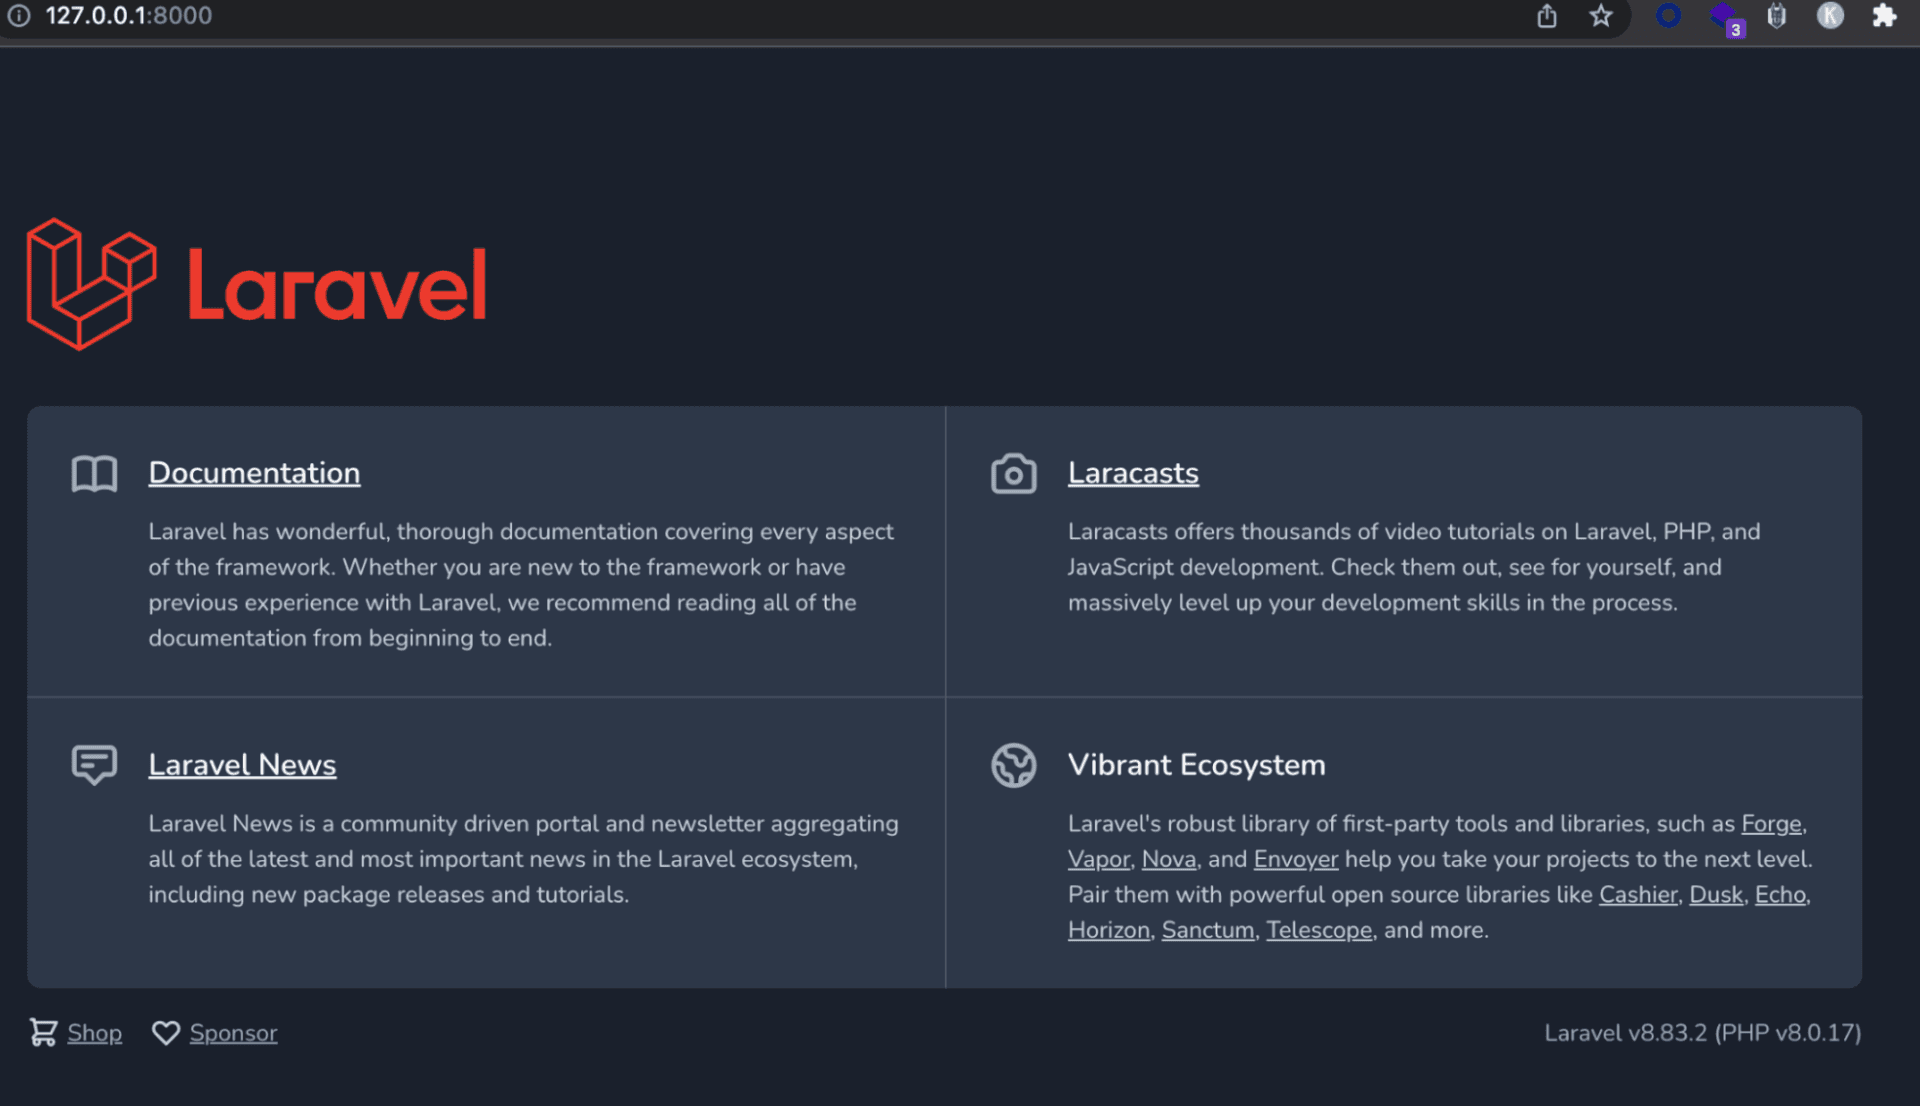
Task: Click the page info icon in the address bar
Action: pyautogui.click(x=19, y=15)
